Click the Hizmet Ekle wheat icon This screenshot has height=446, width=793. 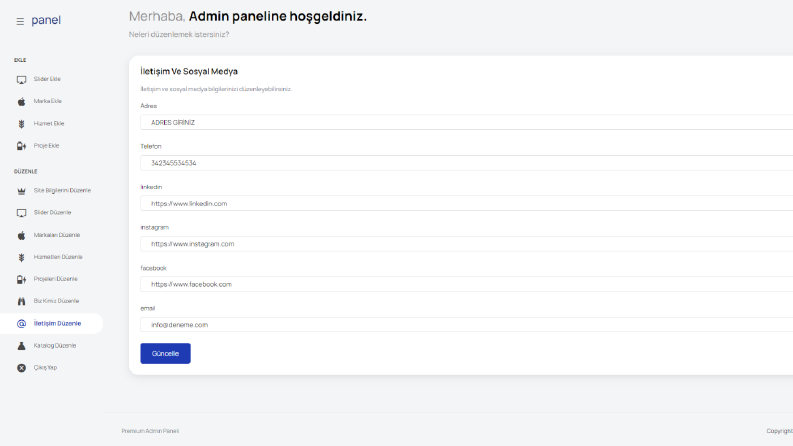click(21, 124)
